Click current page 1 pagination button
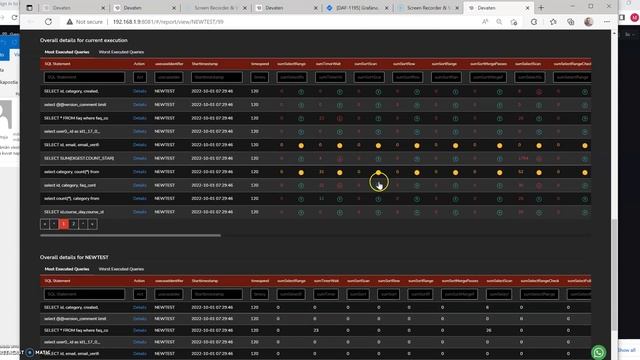Image resolution: width=640 pixels, height=360 pixels. [x=64, y=224]
